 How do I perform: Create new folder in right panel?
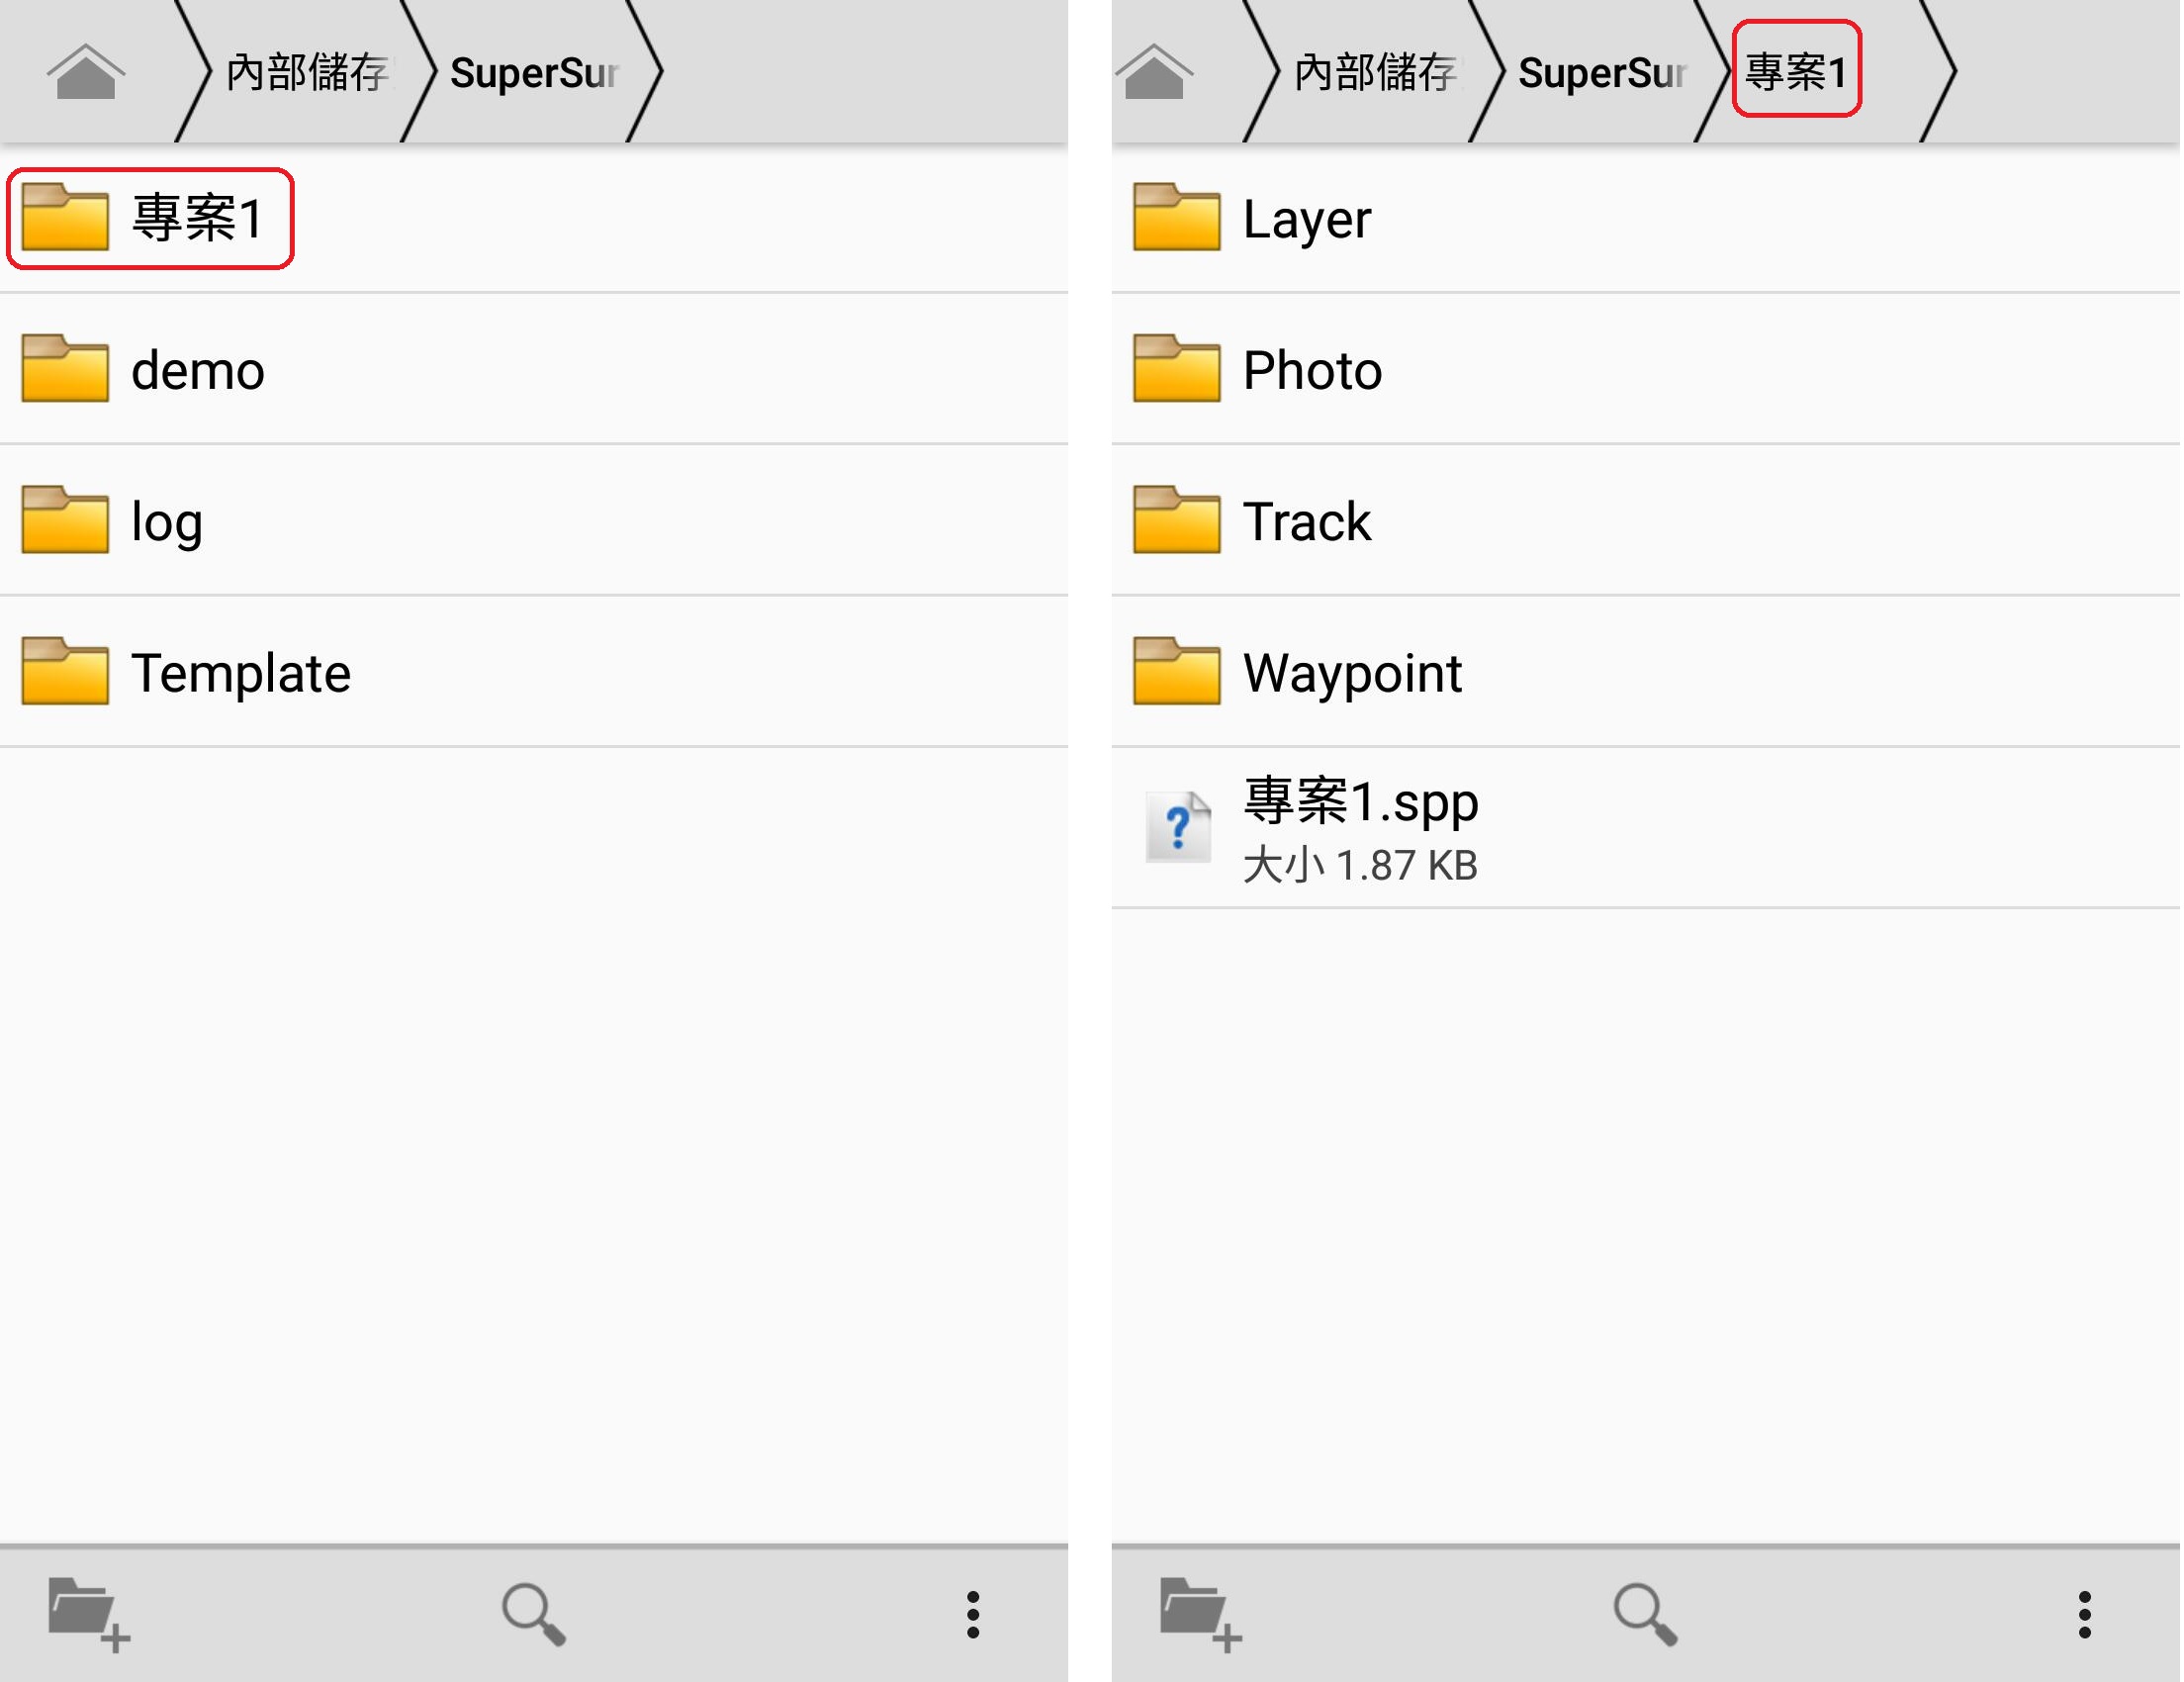[x=1202, y=1616]
